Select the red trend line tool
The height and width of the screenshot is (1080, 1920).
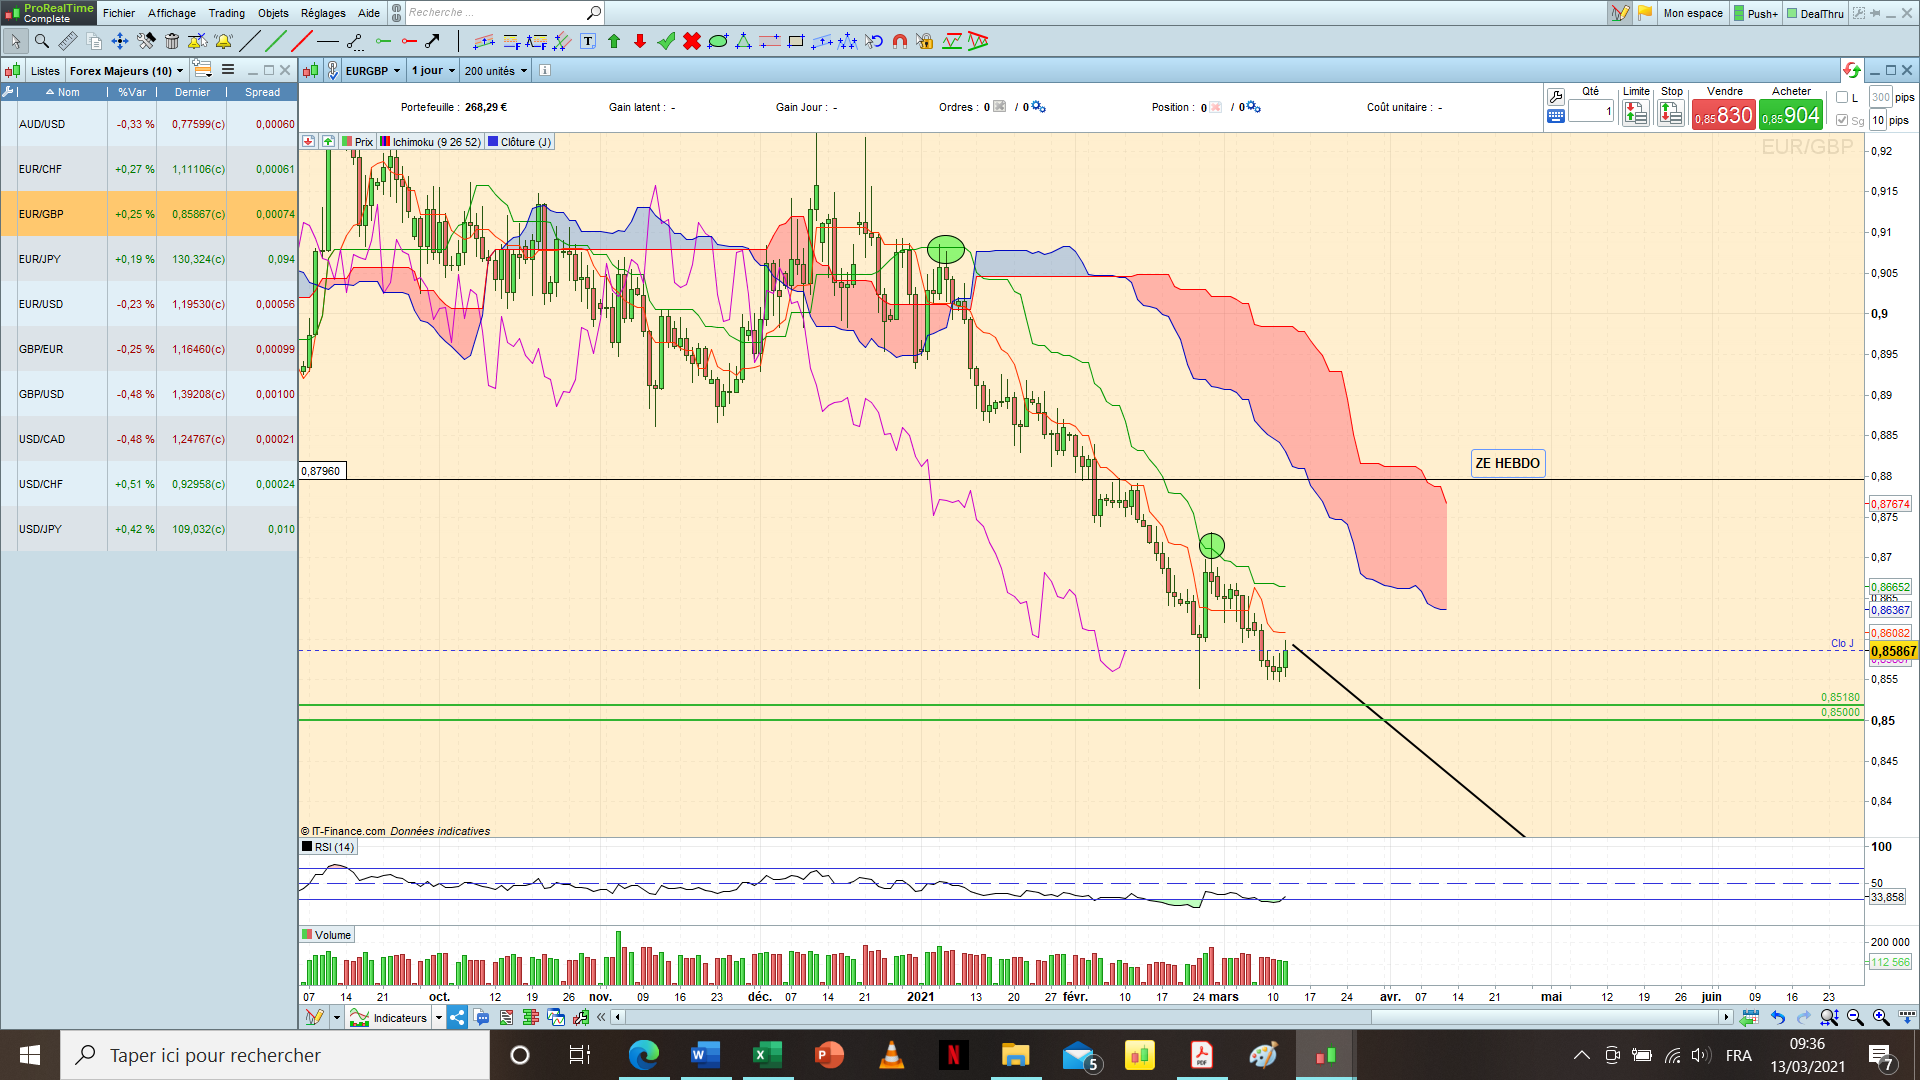[302, 41]
